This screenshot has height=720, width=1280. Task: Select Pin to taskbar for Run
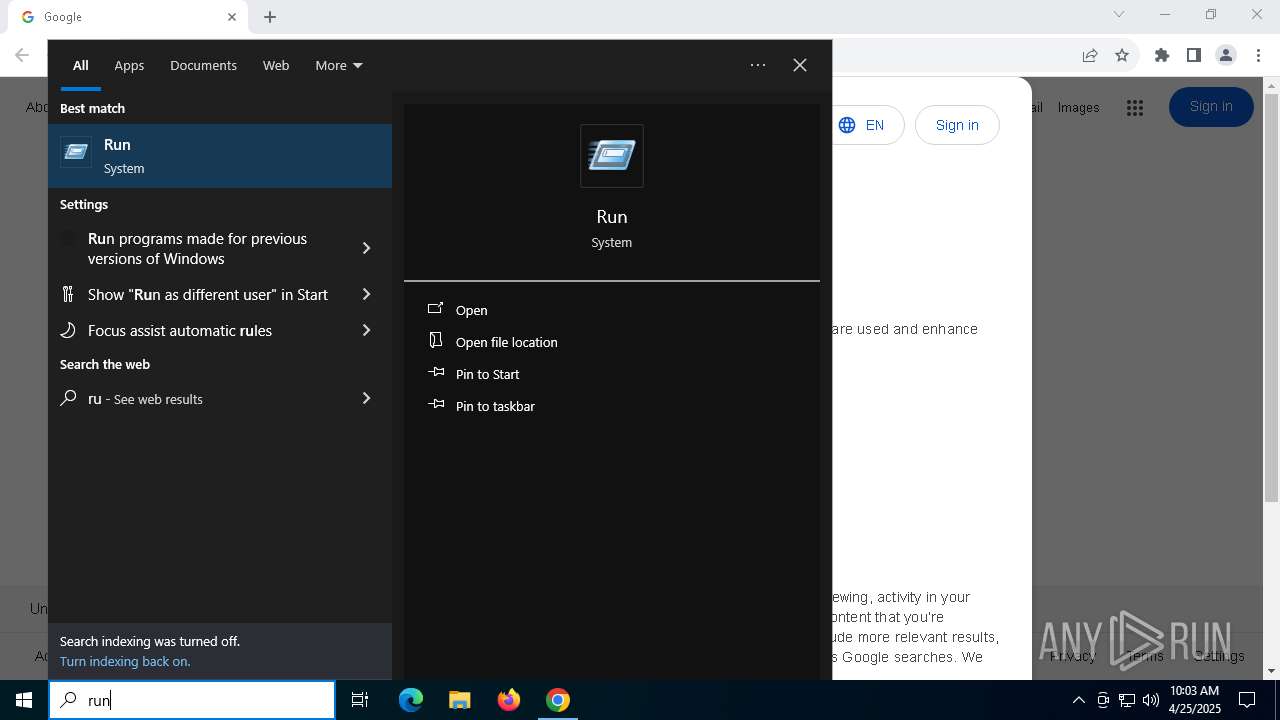(495, 406)
